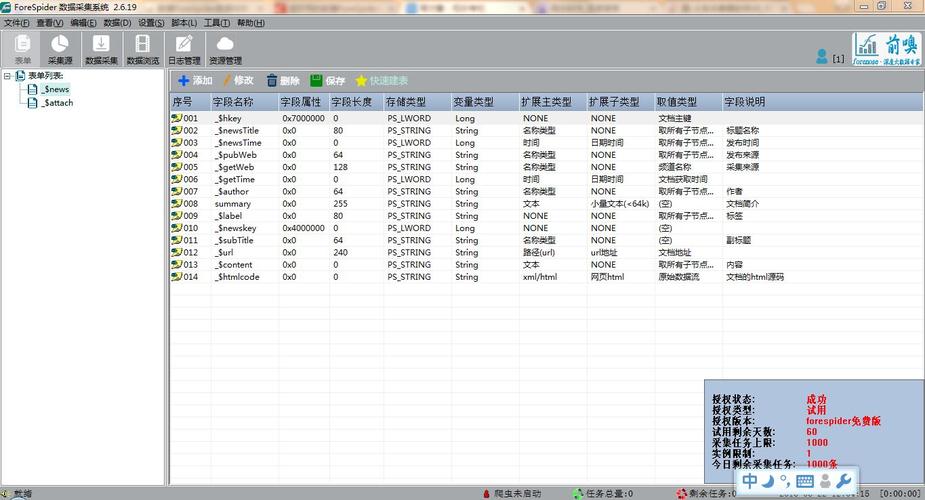Viewport: 925px width, 500px height.
Task: Select the _$pubWeb field name
Action: 235,154
